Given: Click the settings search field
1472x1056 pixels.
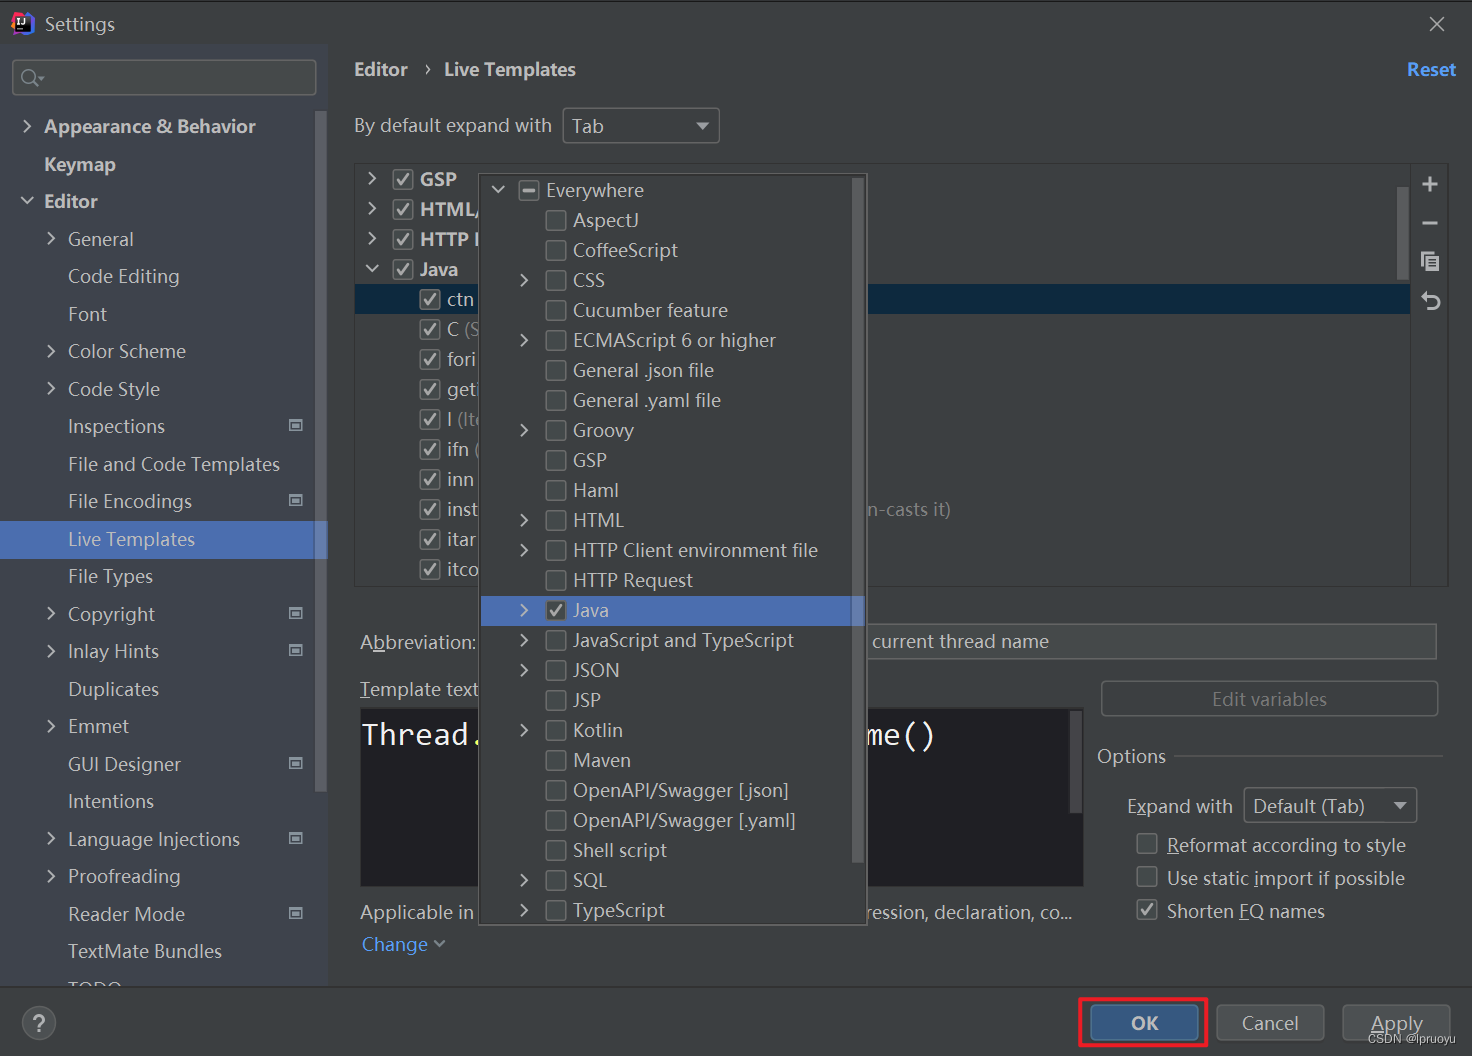Looking at the screenshot, I should (x=164, y=78).
